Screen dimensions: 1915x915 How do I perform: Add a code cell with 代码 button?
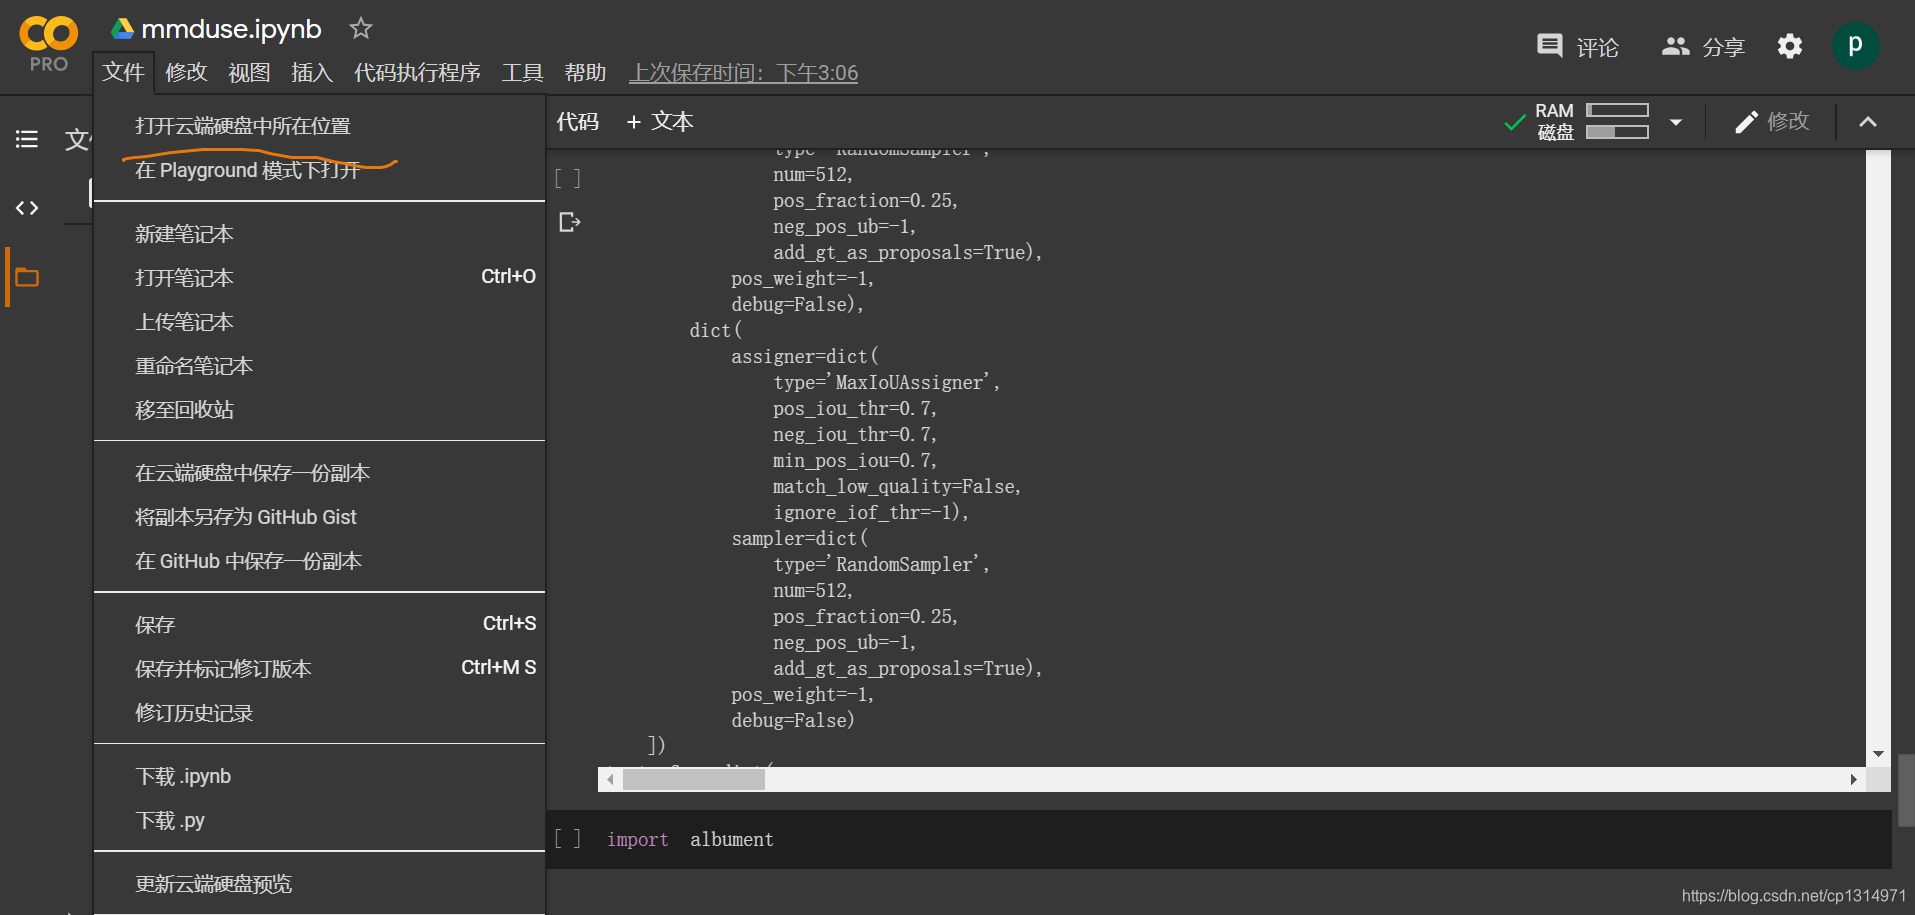577,122
